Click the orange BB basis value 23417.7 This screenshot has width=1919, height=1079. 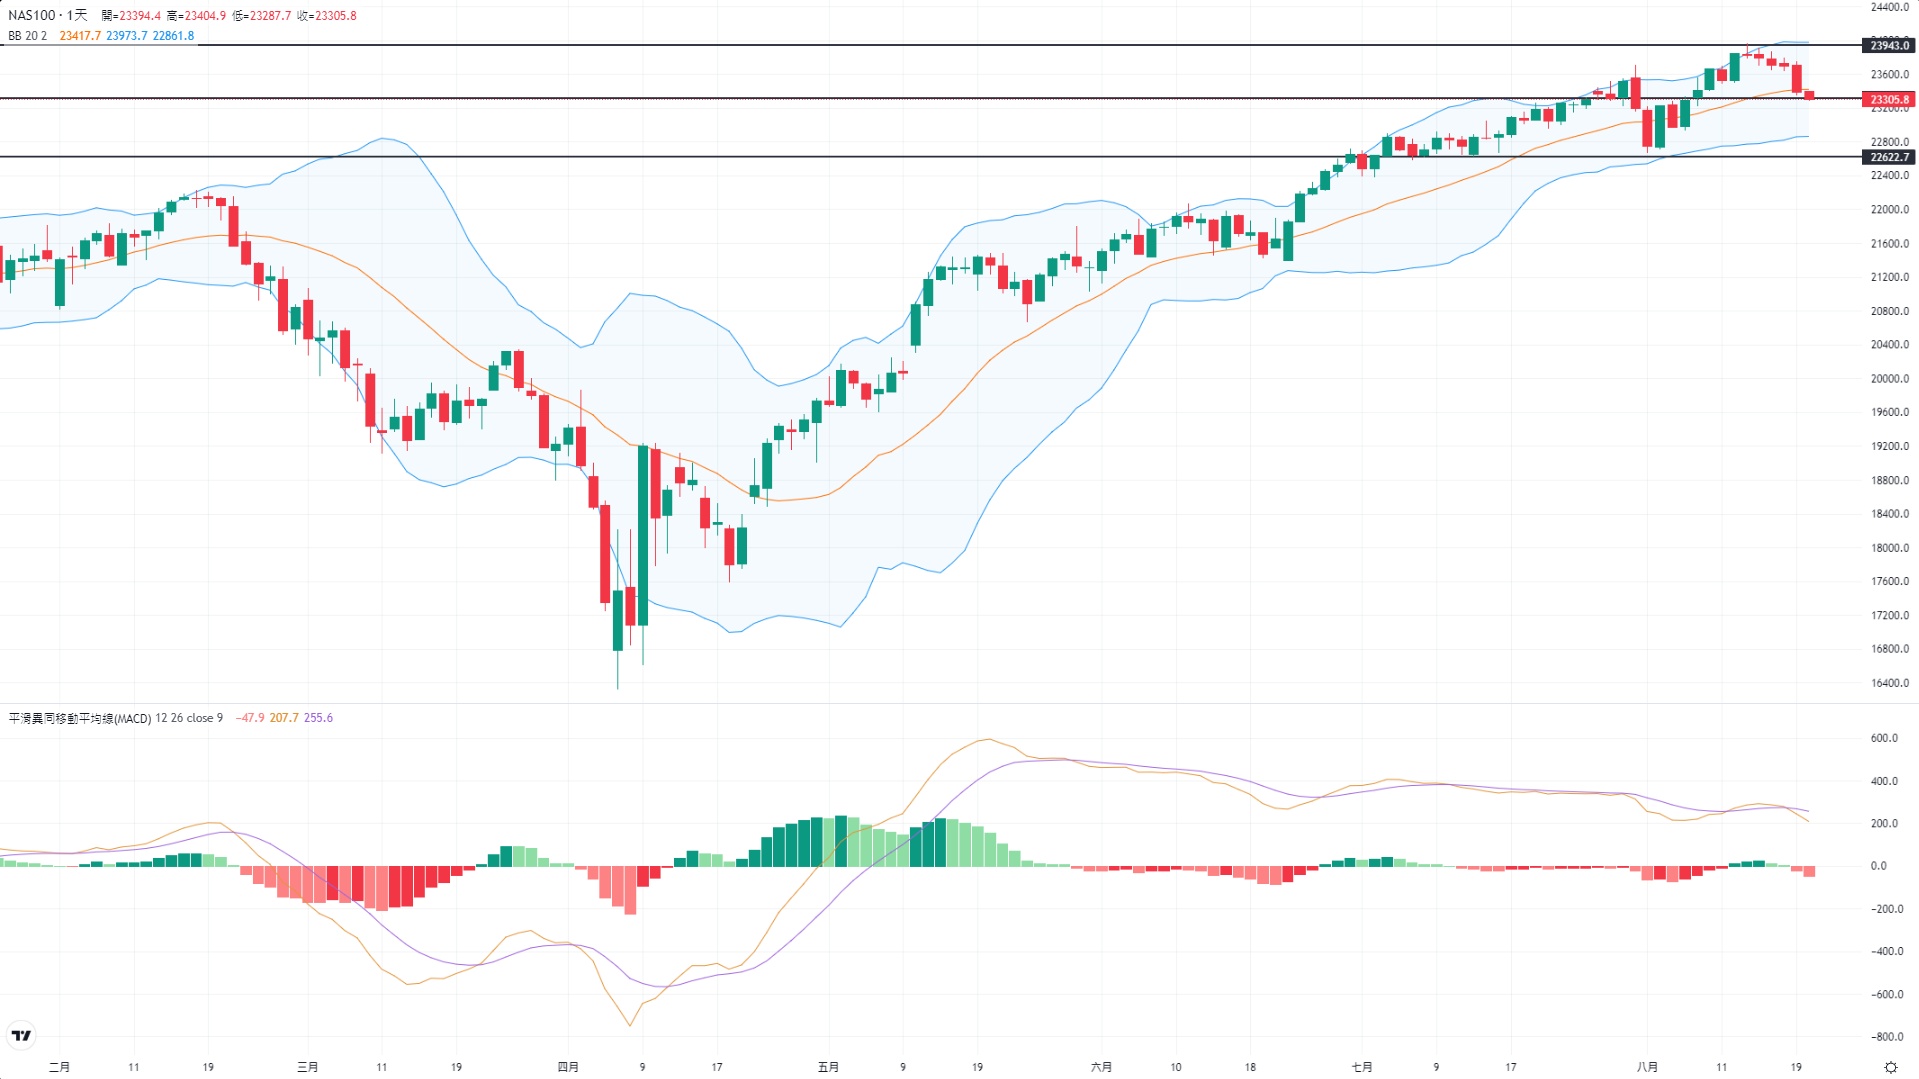pos(80,36)
